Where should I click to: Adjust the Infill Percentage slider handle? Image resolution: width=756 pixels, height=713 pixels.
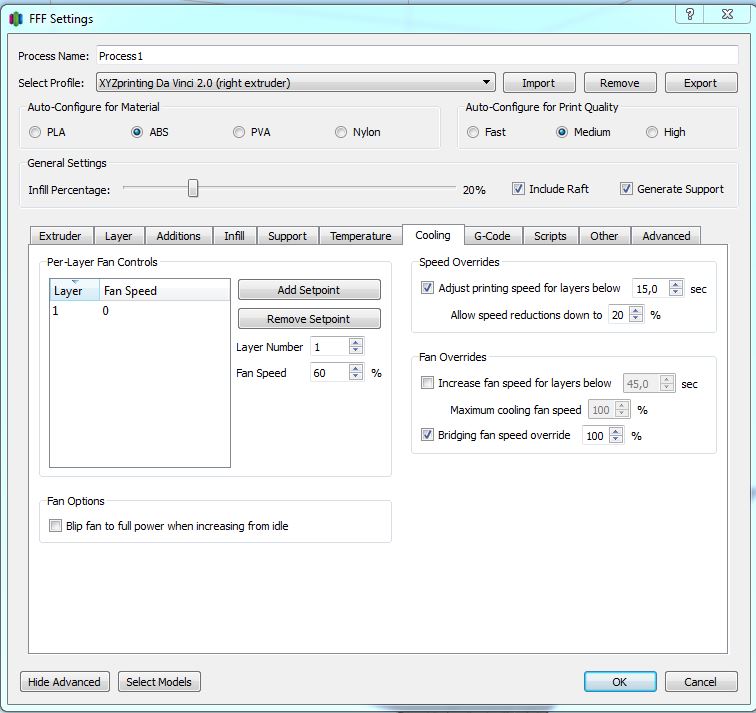pyautogui.click(x=193, y=188)
